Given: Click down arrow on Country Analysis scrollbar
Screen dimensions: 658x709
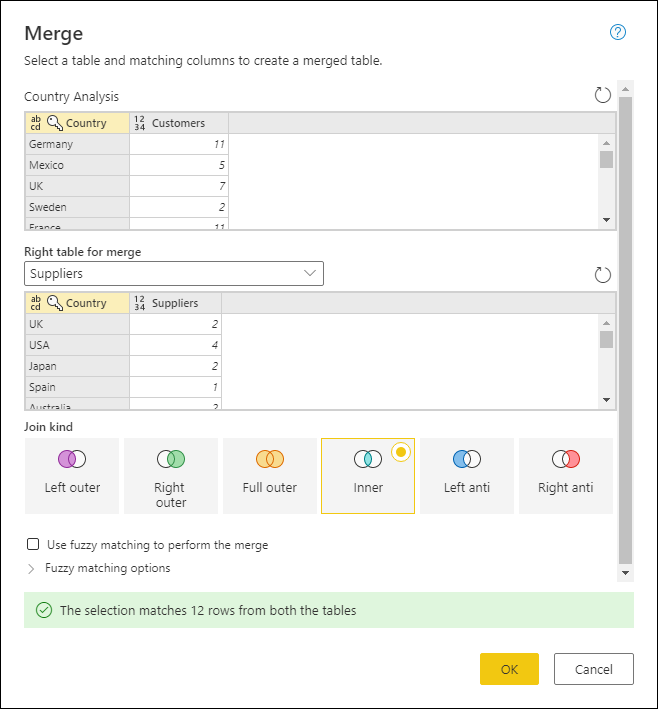Looking at the screenshot, I should [606, 220].
